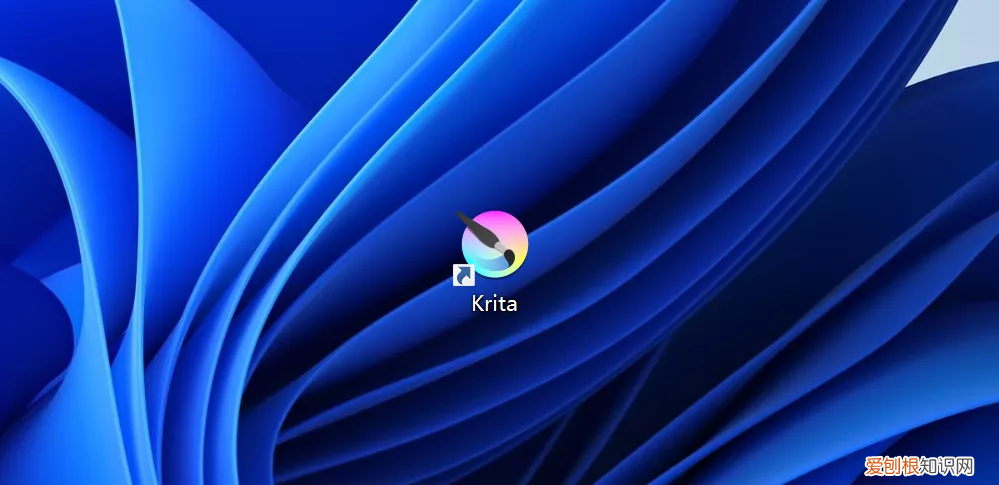Click the letter K in the Krita label
The height and width of the screenshot is (485, 999).
pos(478,303)
